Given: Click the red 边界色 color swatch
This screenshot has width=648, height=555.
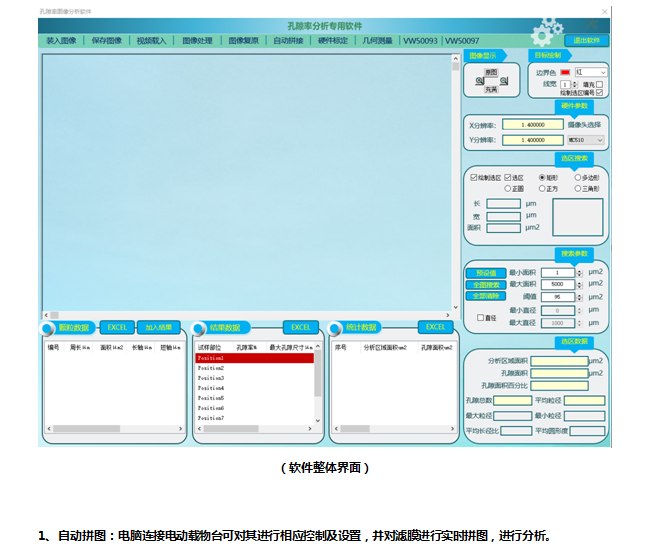Looking at the screenshot, I should 566,73.
